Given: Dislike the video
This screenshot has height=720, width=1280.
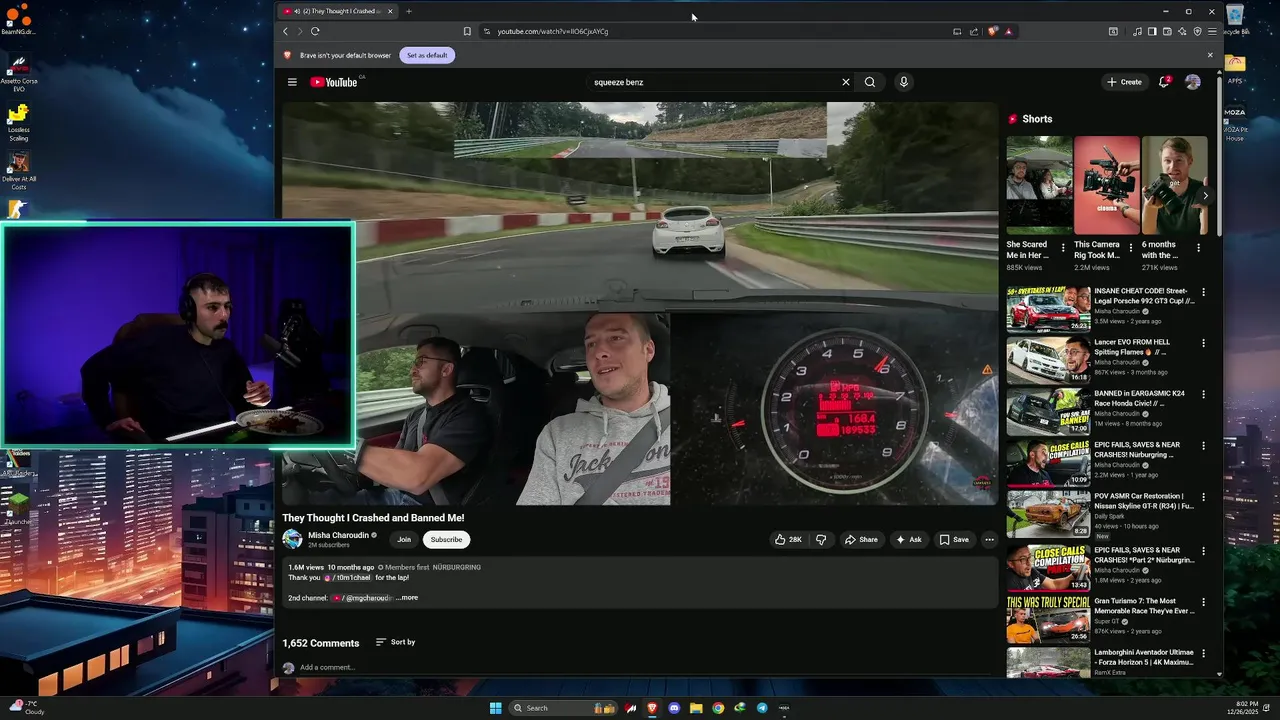Looking at the screenshot, I should 821,539.
